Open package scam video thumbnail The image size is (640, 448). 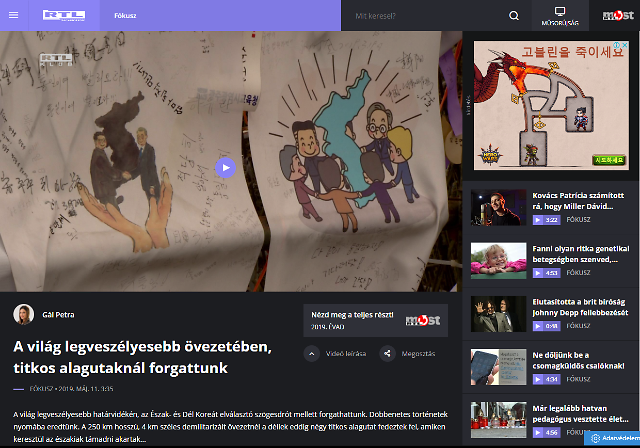point(498,367)
